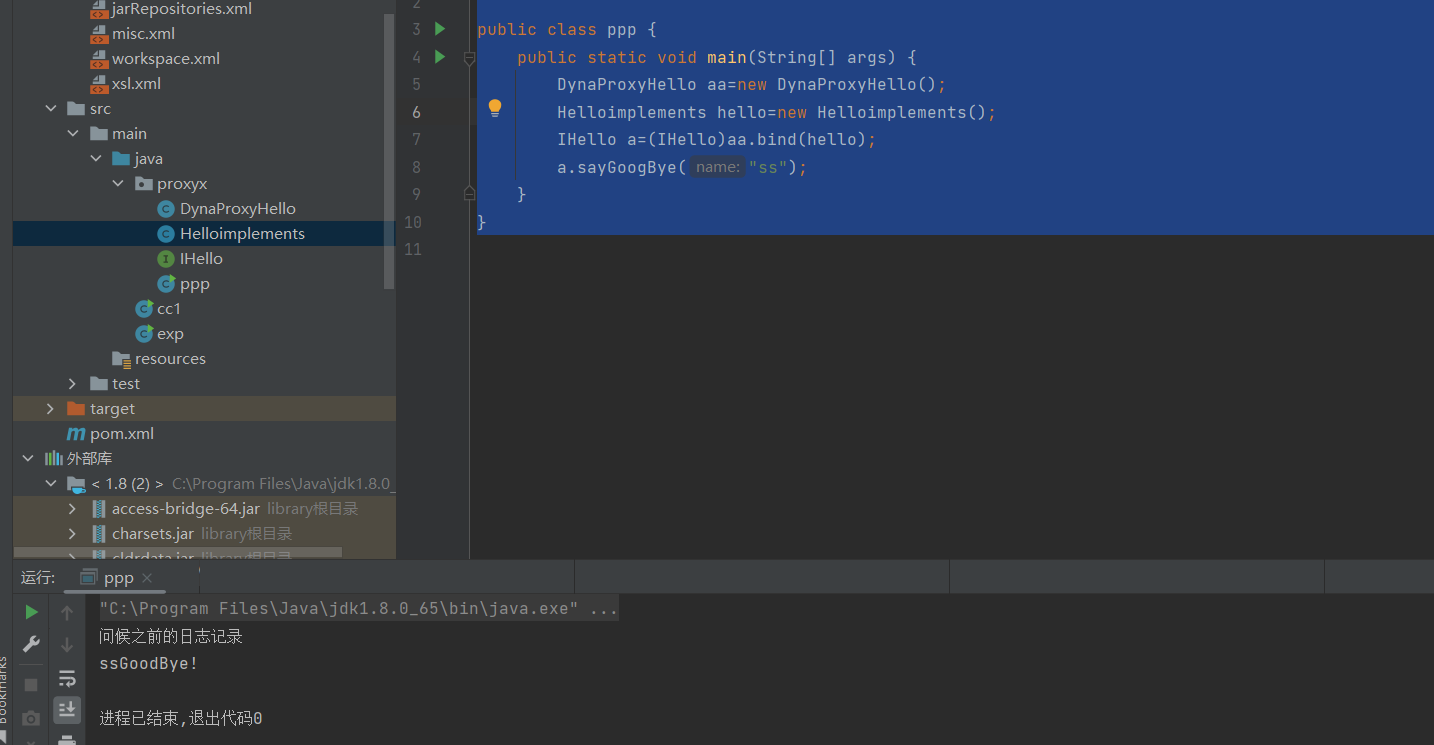
Task: Click the down arrow in run console
Action: point(67,645)
